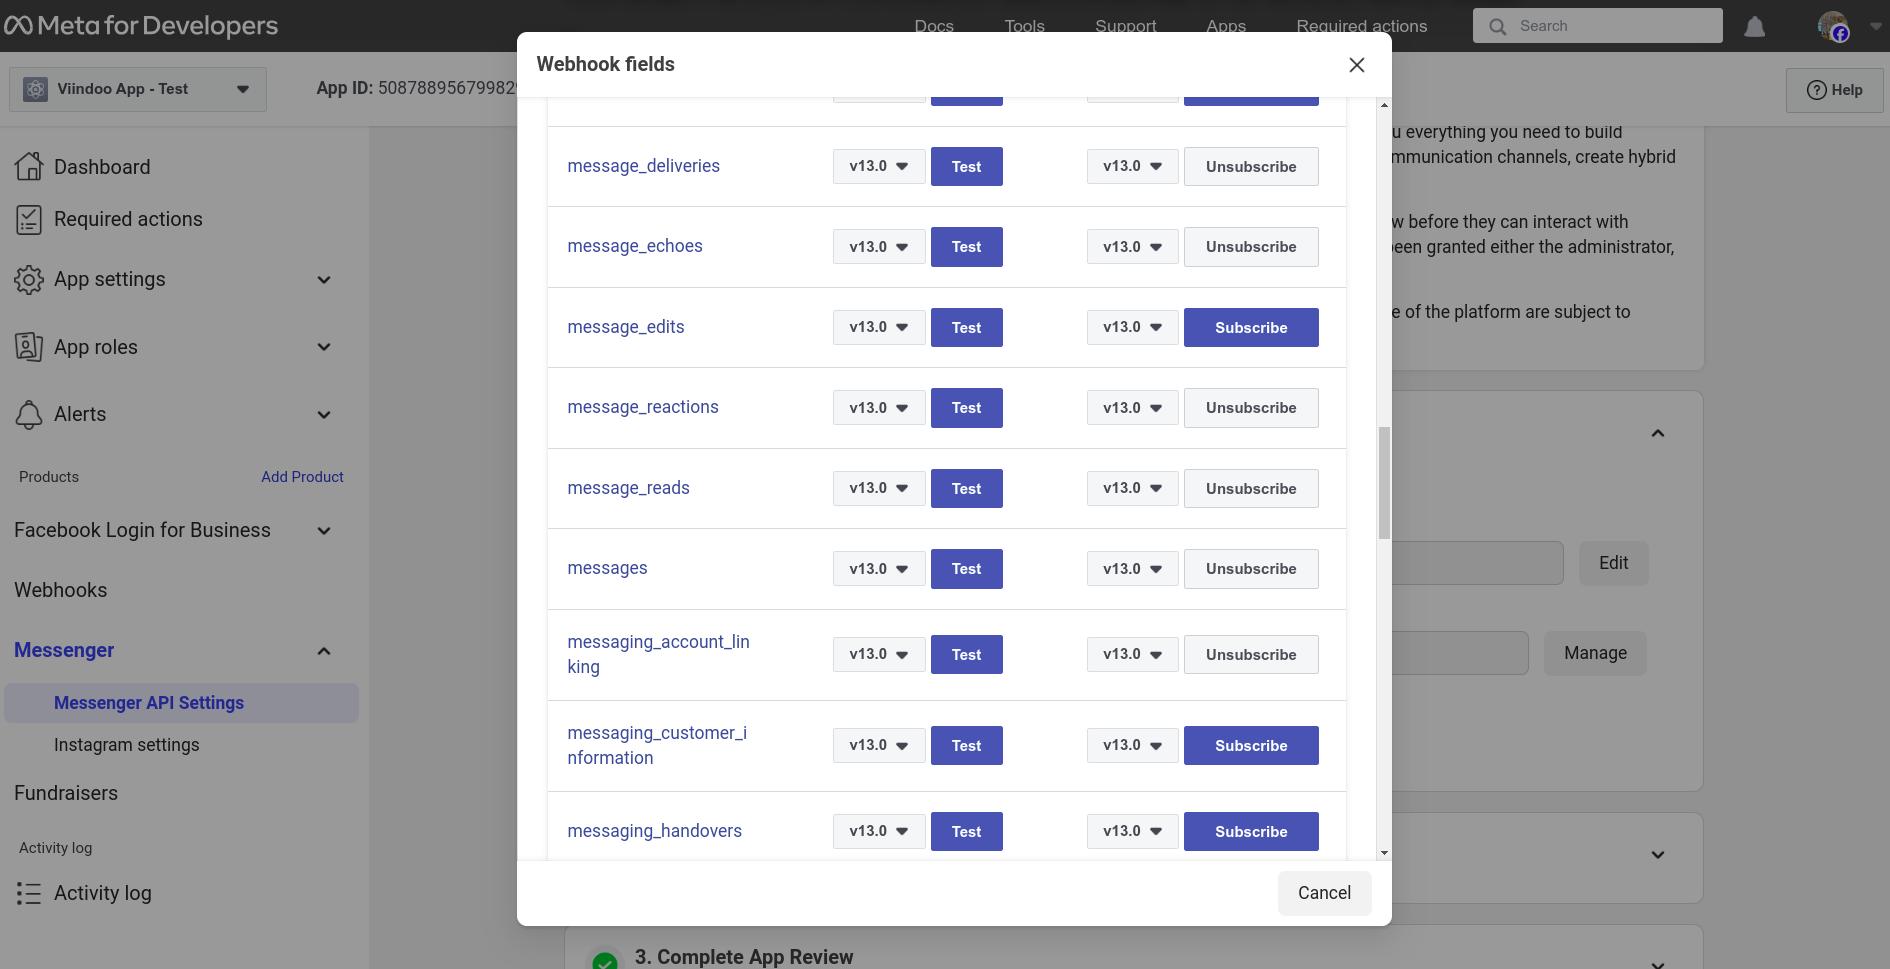This screenshot has height=969, width=1890.
Task: Click the Required actions checklist icon
Action: [29, 220]
